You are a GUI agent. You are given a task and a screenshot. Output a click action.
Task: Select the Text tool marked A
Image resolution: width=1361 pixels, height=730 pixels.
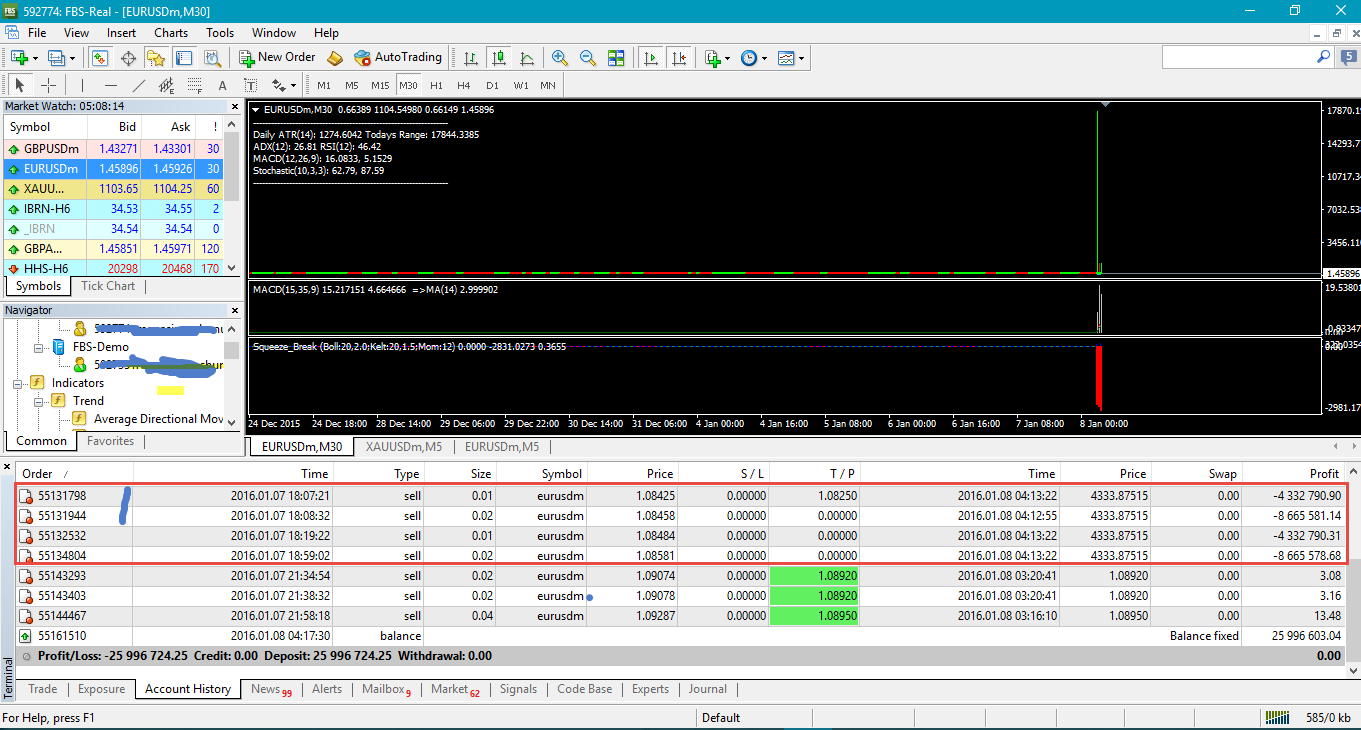click(x=223, y=85)
